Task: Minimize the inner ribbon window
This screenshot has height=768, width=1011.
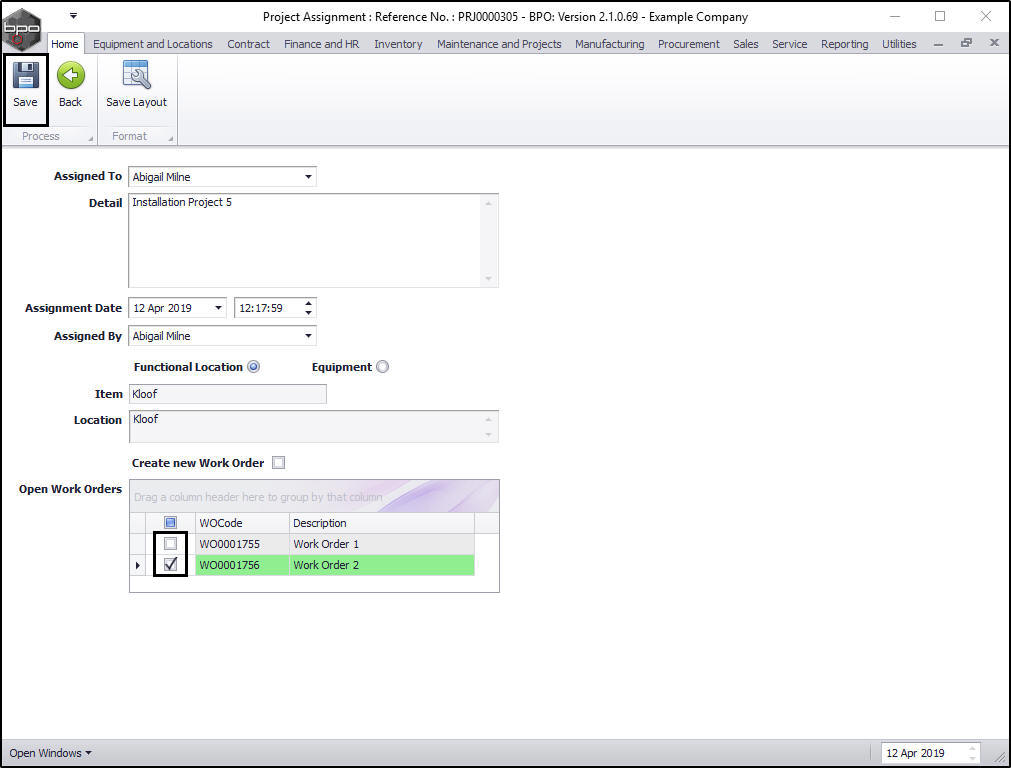Action: [x=938, y=44]
